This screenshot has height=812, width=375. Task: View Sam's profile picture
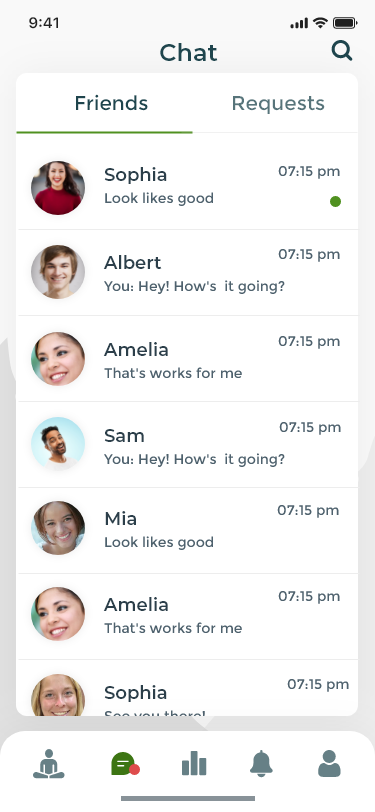tap(58, 444)
